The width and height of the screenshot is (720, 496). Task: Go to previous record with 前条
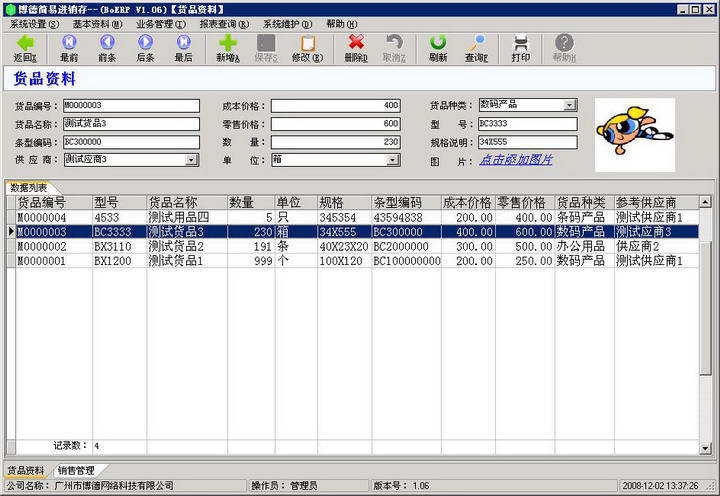(x=107, y=47)
